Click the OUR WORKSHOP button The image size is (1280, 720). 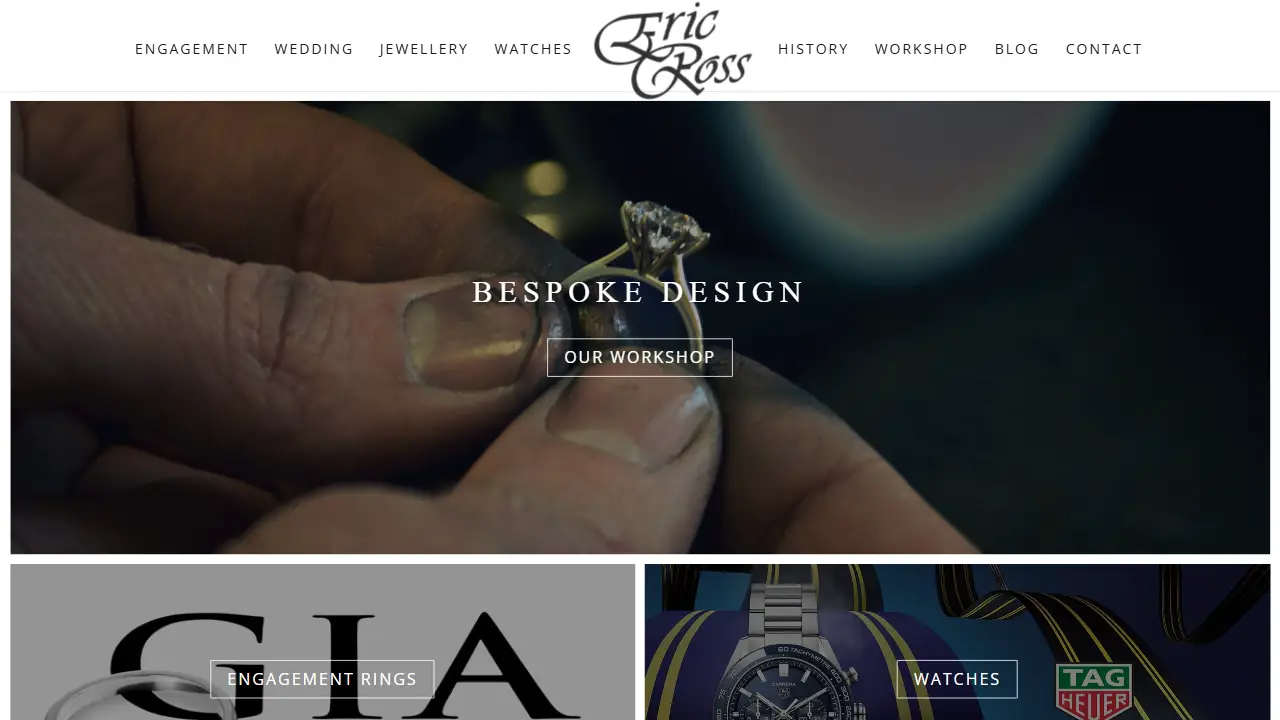[x=640, y=357]
